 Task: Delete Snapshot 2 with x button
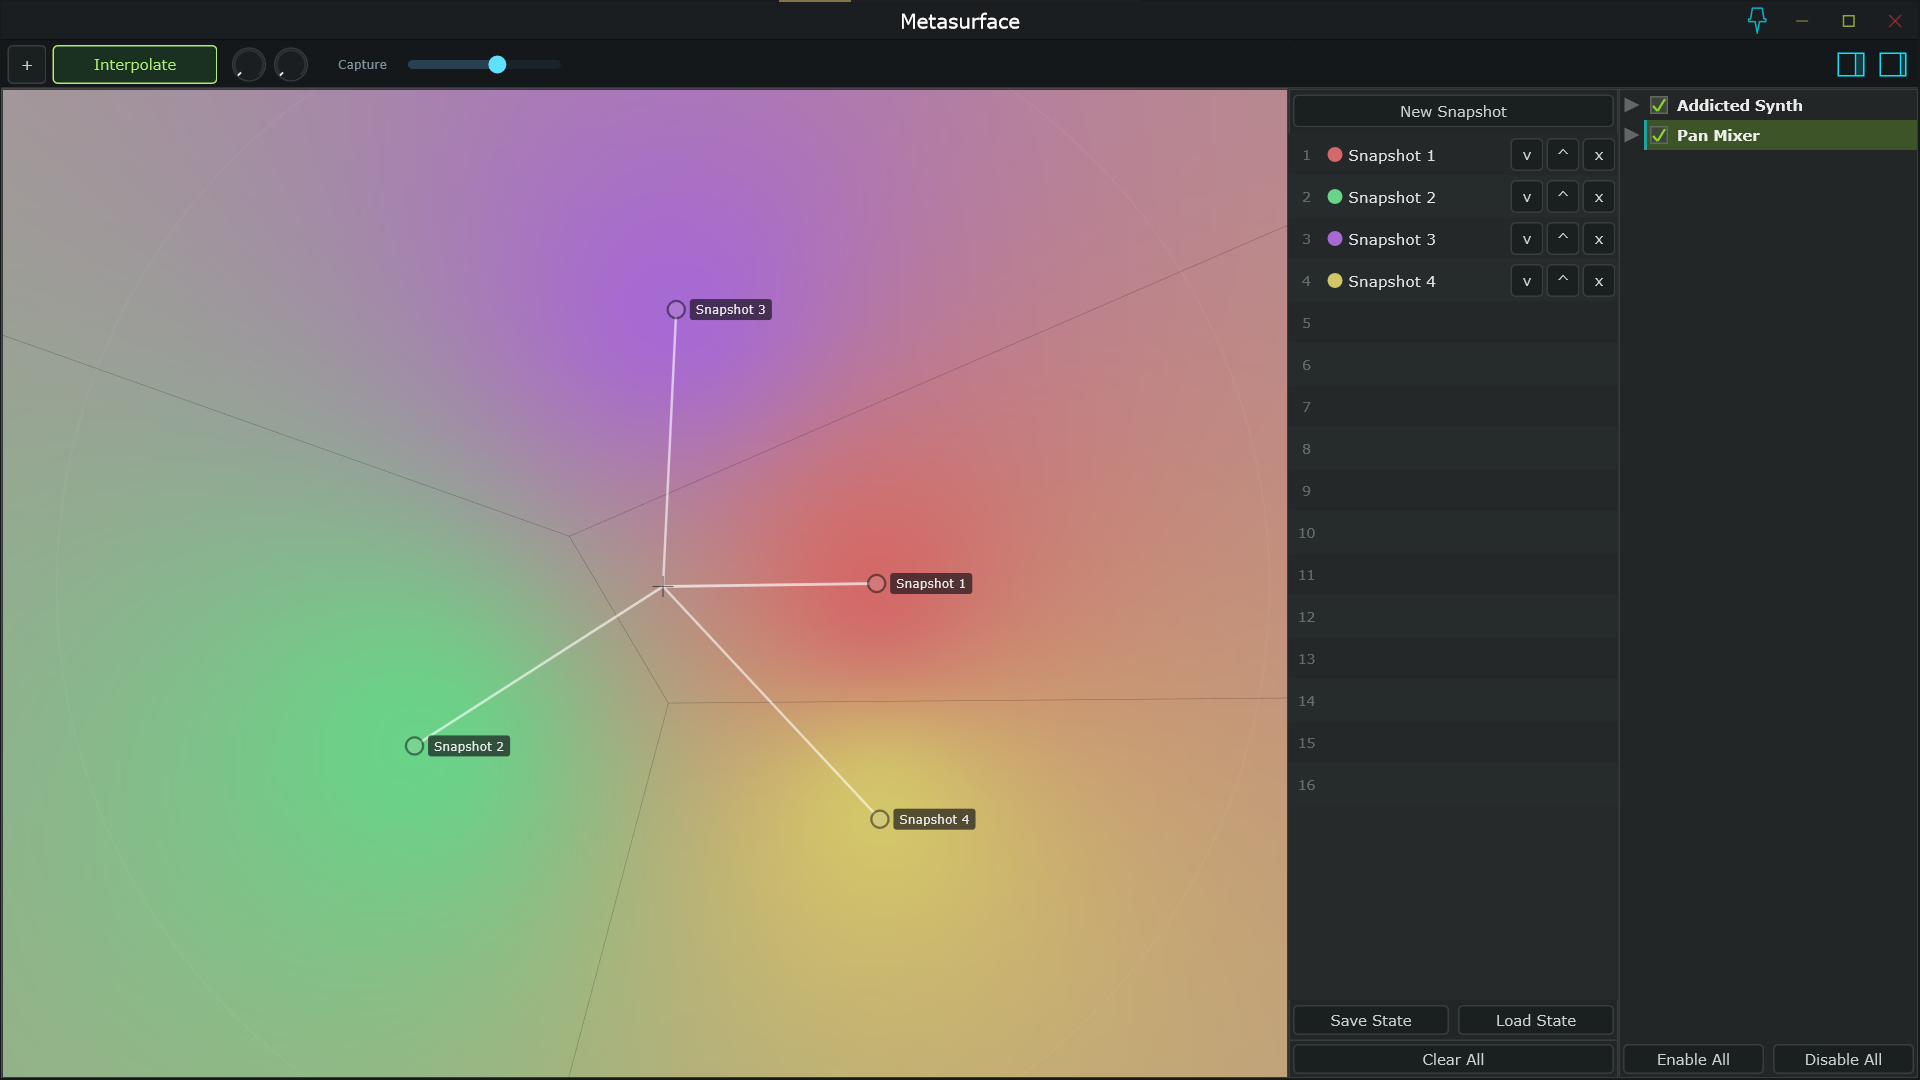tap(1599, 198)
